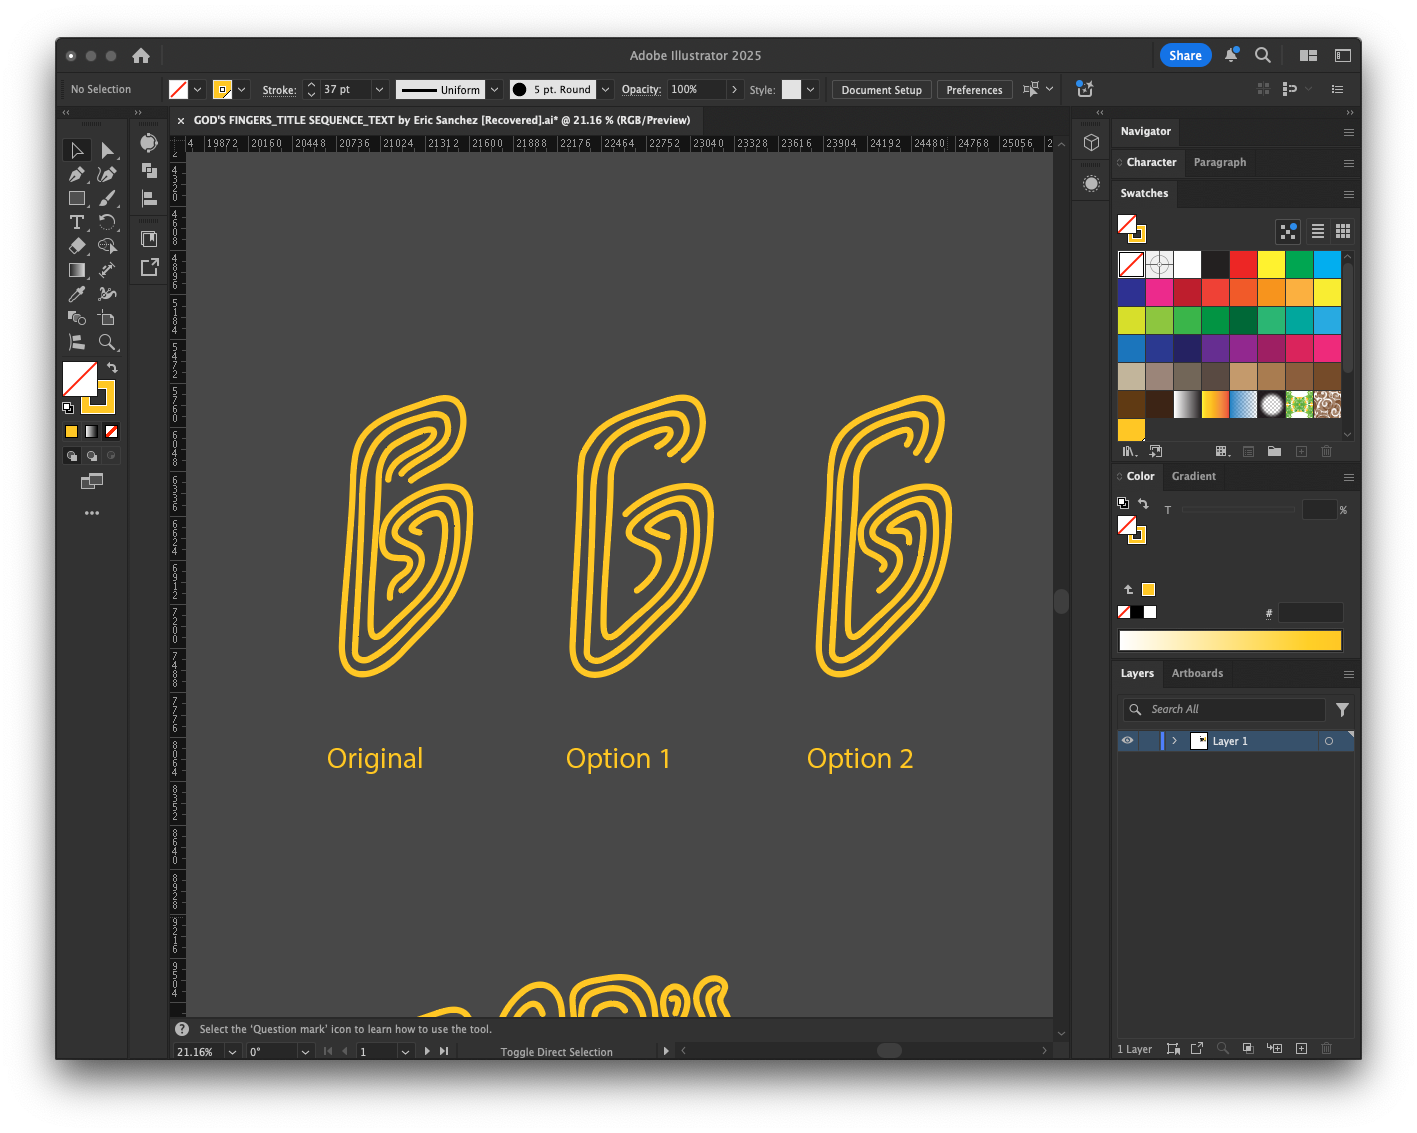Expand Layer 1 disclosure arrow
Screen dimensions: 1417x1133
click(1175, 741)
